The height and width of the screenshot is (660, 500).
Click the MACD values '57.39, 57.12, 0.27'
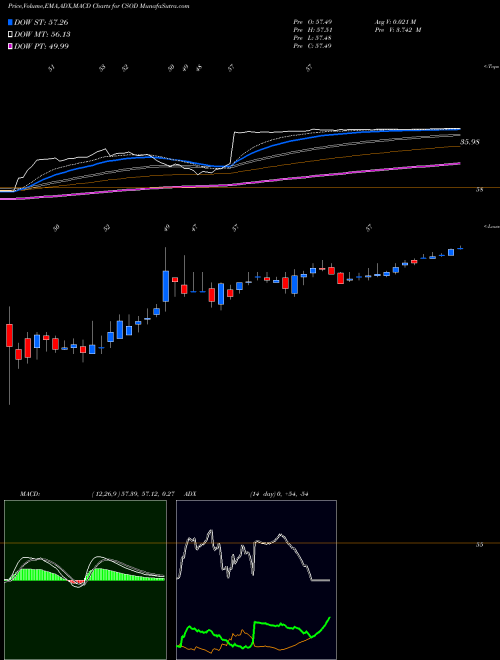149,494
